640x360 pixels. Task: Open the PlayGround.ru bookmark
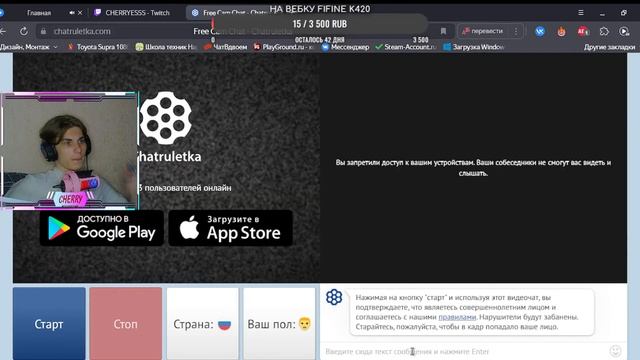pyautogui.click(x=283, y=47)
